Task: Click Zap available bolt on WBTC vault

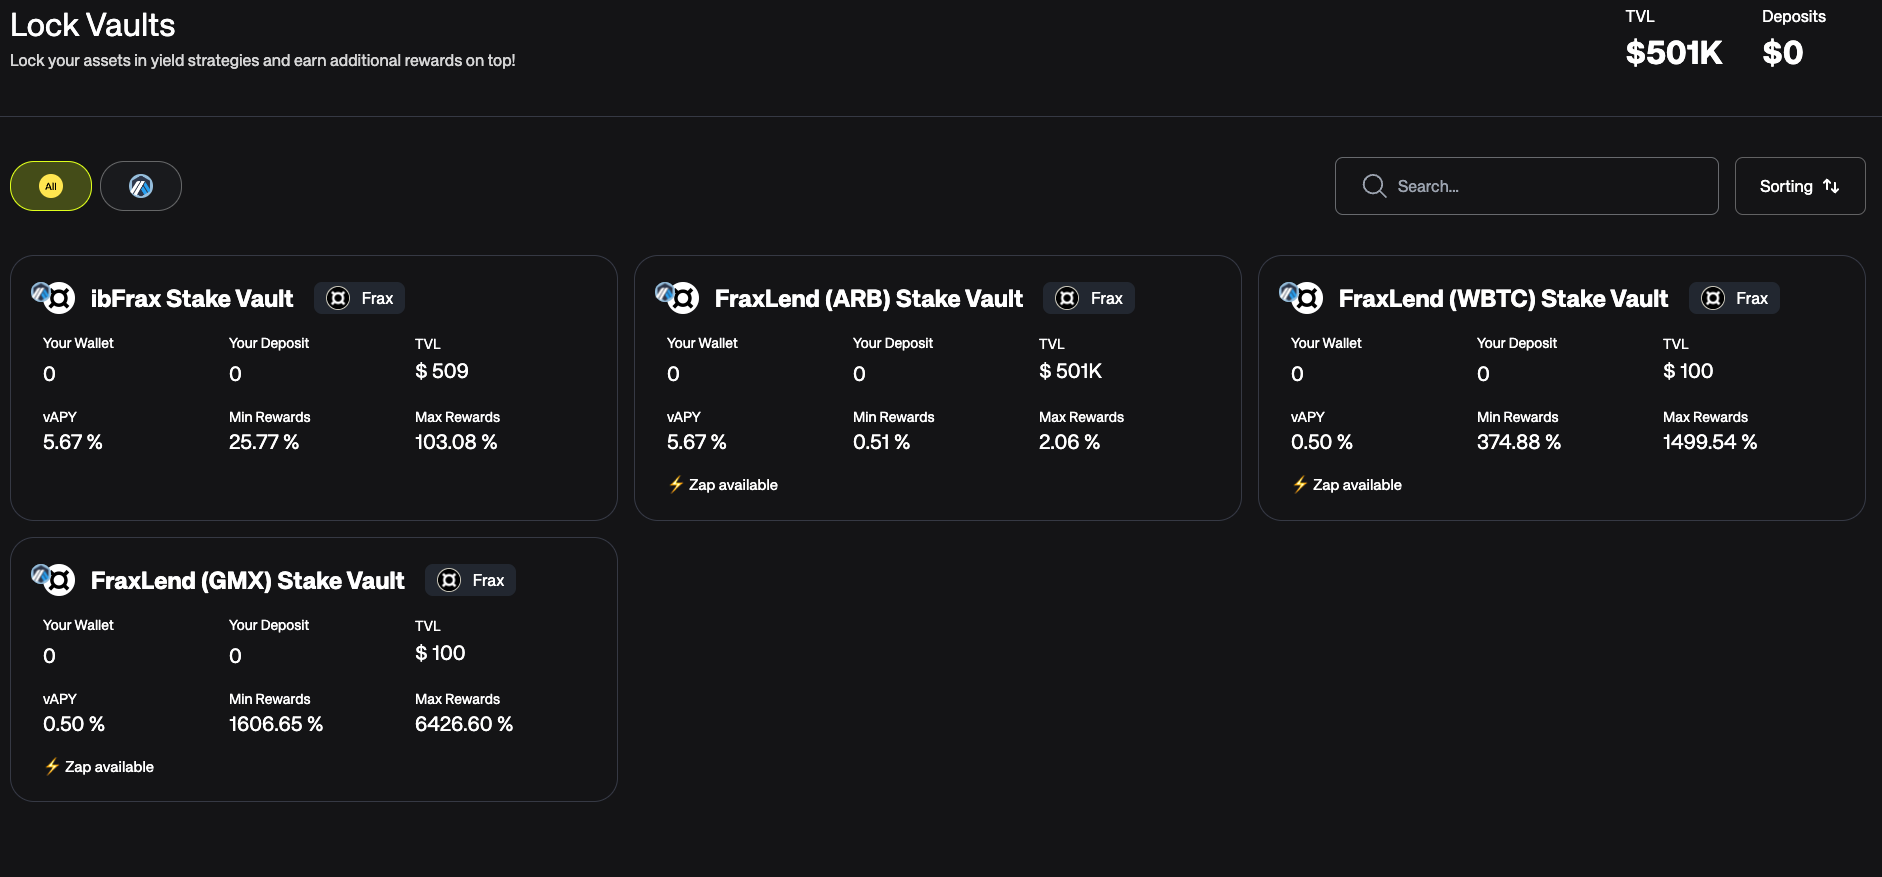Action: (x=1301, y=485)
